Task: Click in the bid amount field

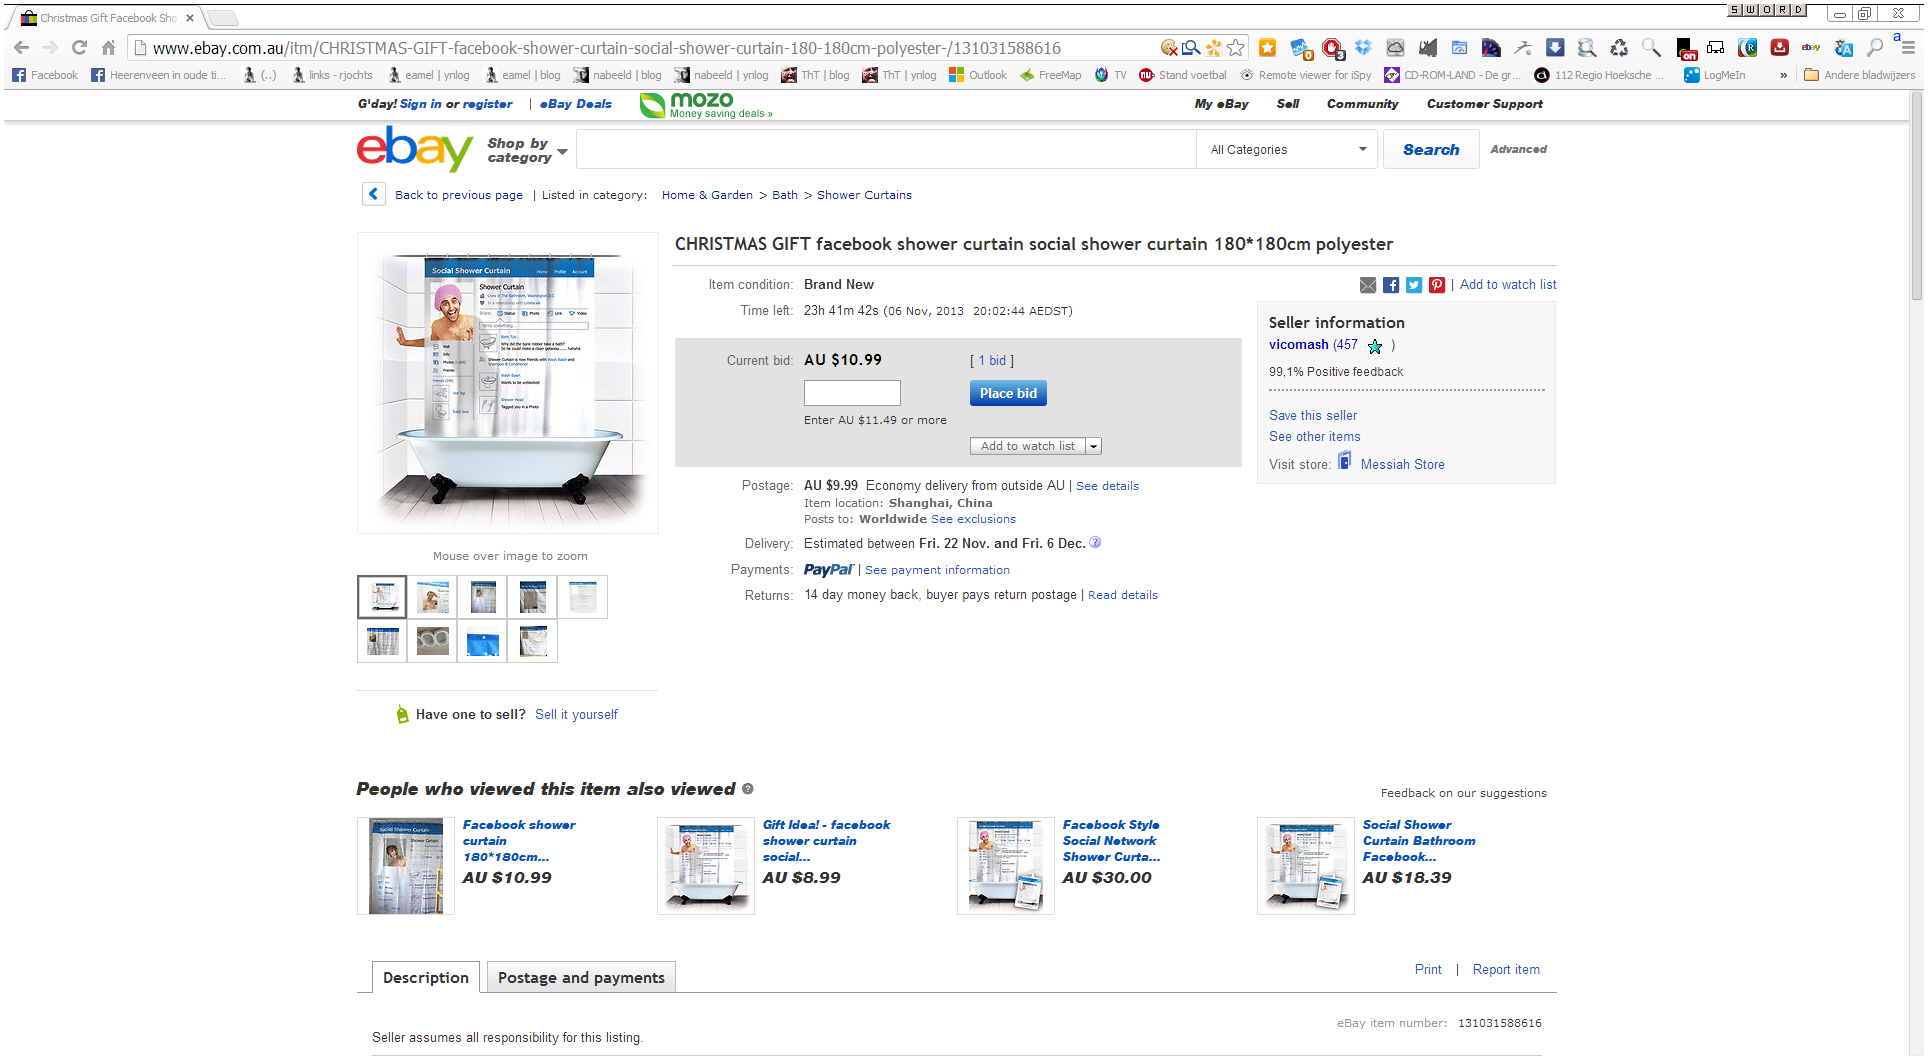Action: [x=852, y=393]
